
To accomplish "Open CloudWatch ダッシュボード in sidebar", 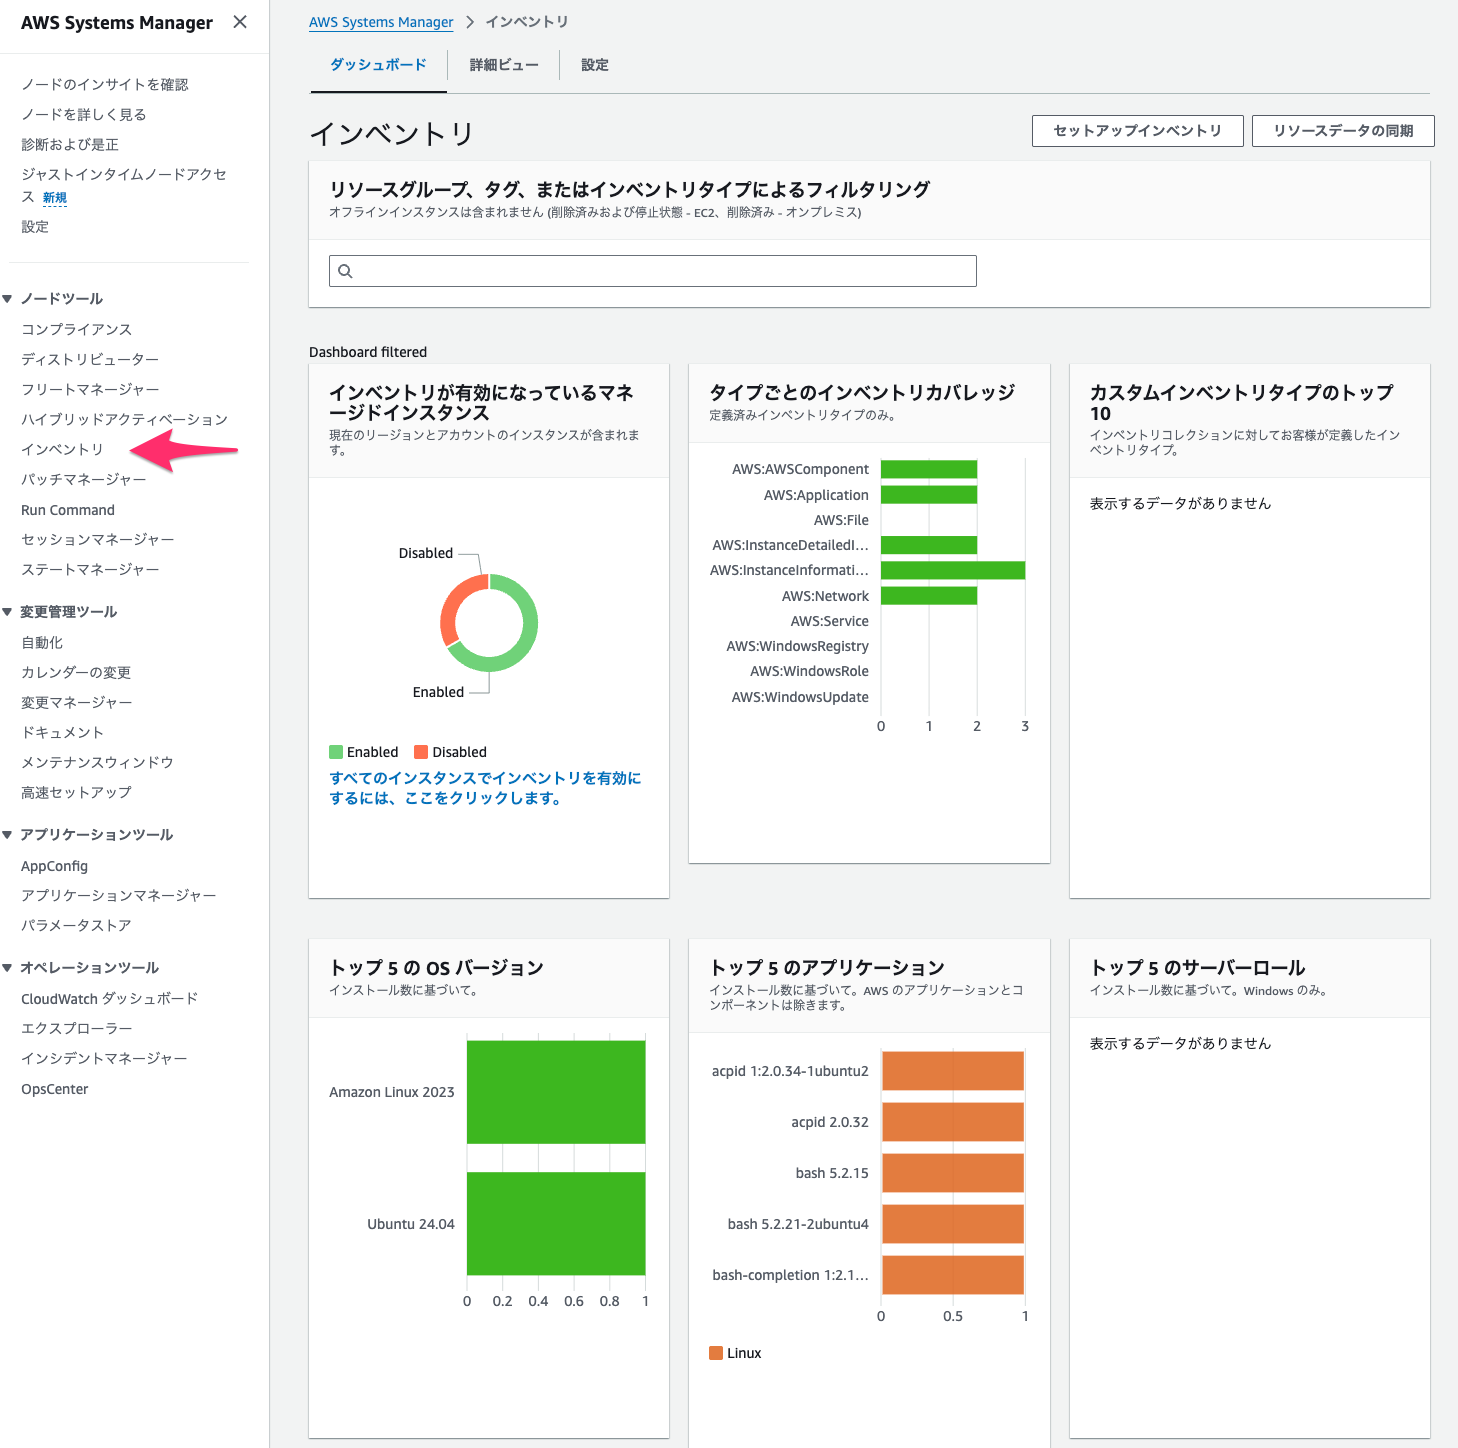I will tap(110, 999).
